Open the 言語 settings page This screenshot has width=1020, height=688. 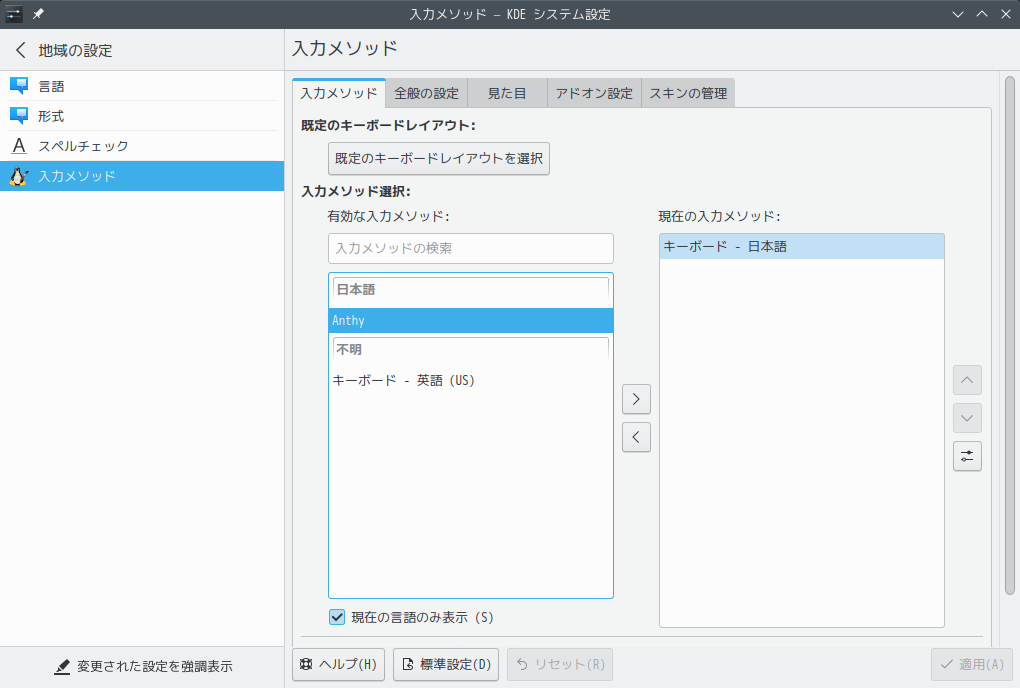[x=142, y=86]
